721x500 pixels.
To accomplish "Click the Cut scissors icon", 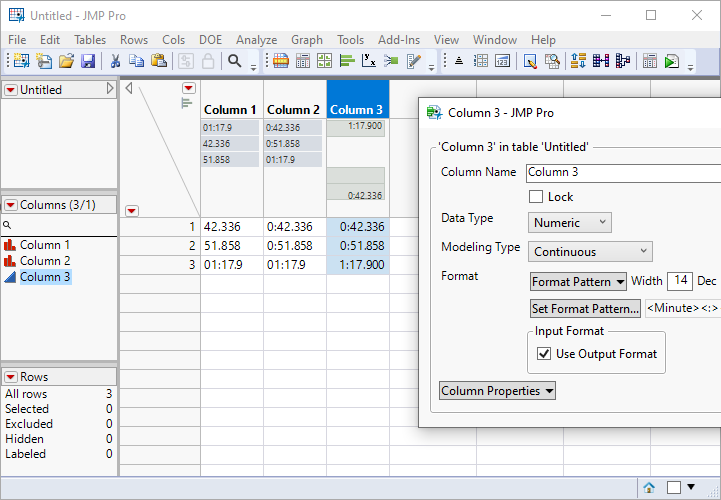I will click(115, 61).
